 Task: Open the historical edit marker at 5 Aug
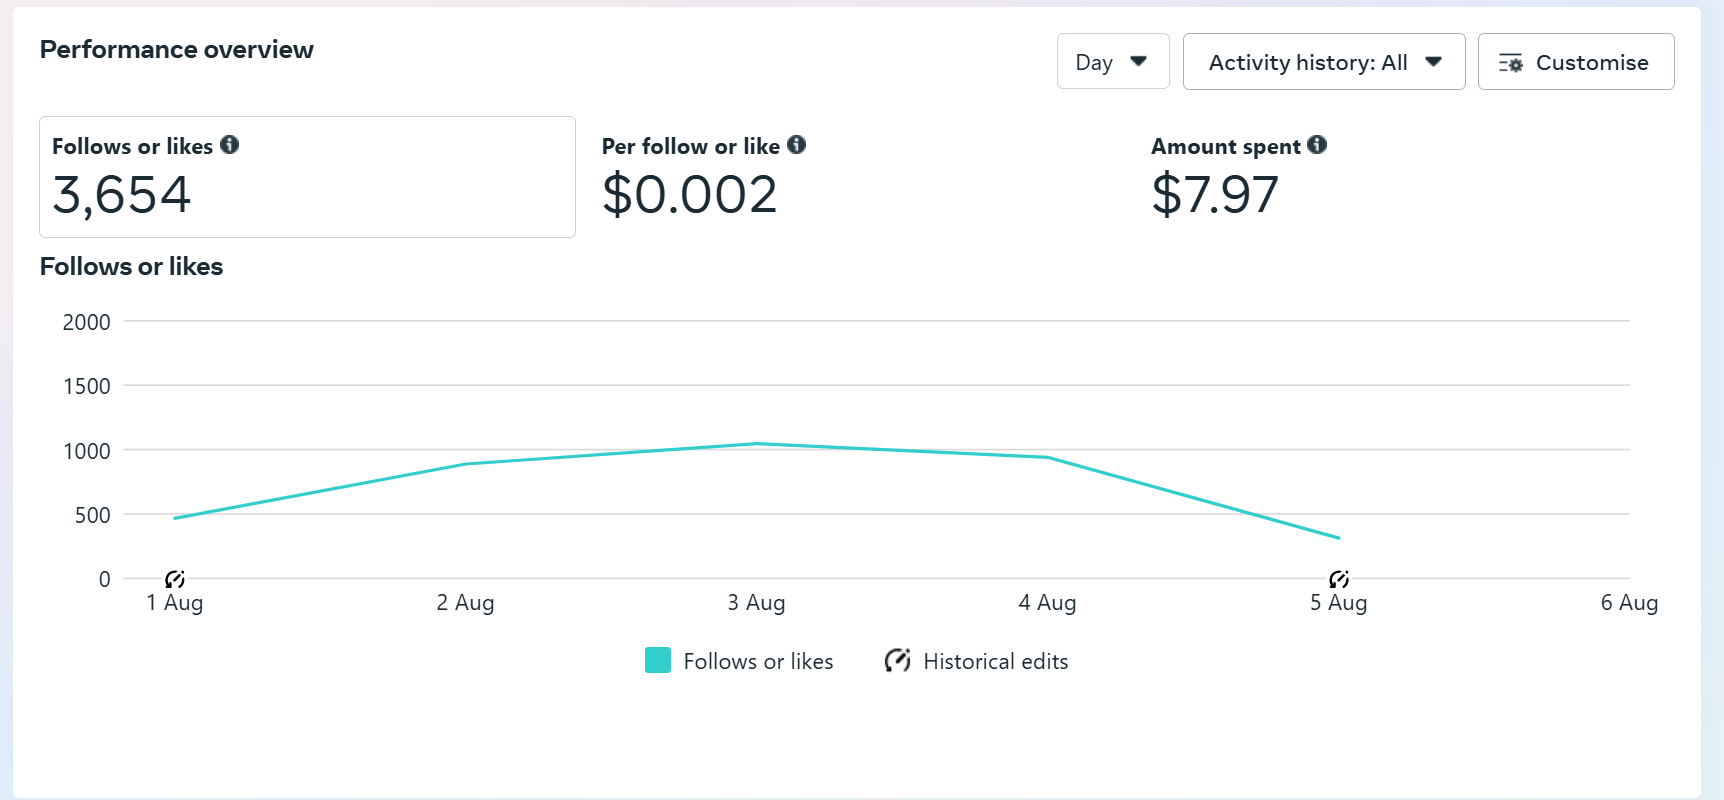pyautogui.click(x=1339, y=579)
